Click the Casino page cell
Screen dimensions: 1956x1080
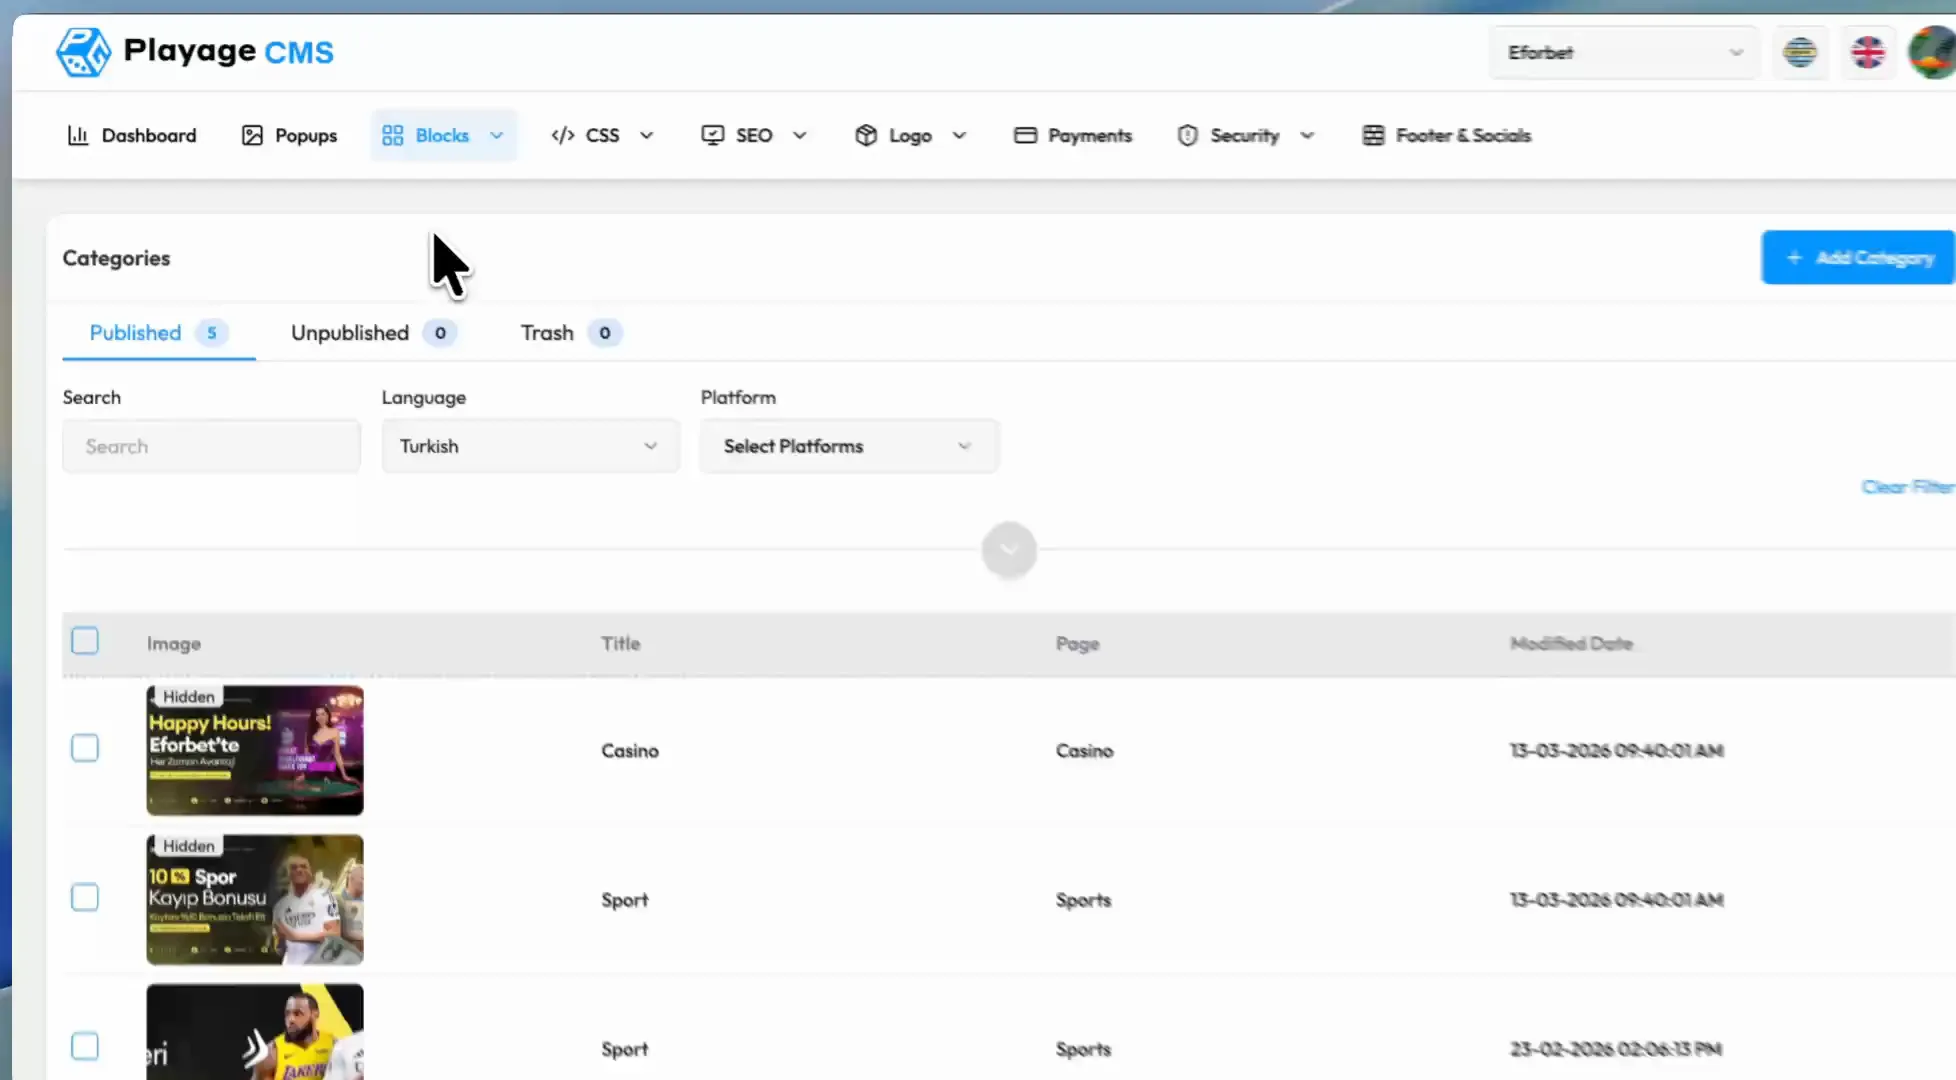1084,751
